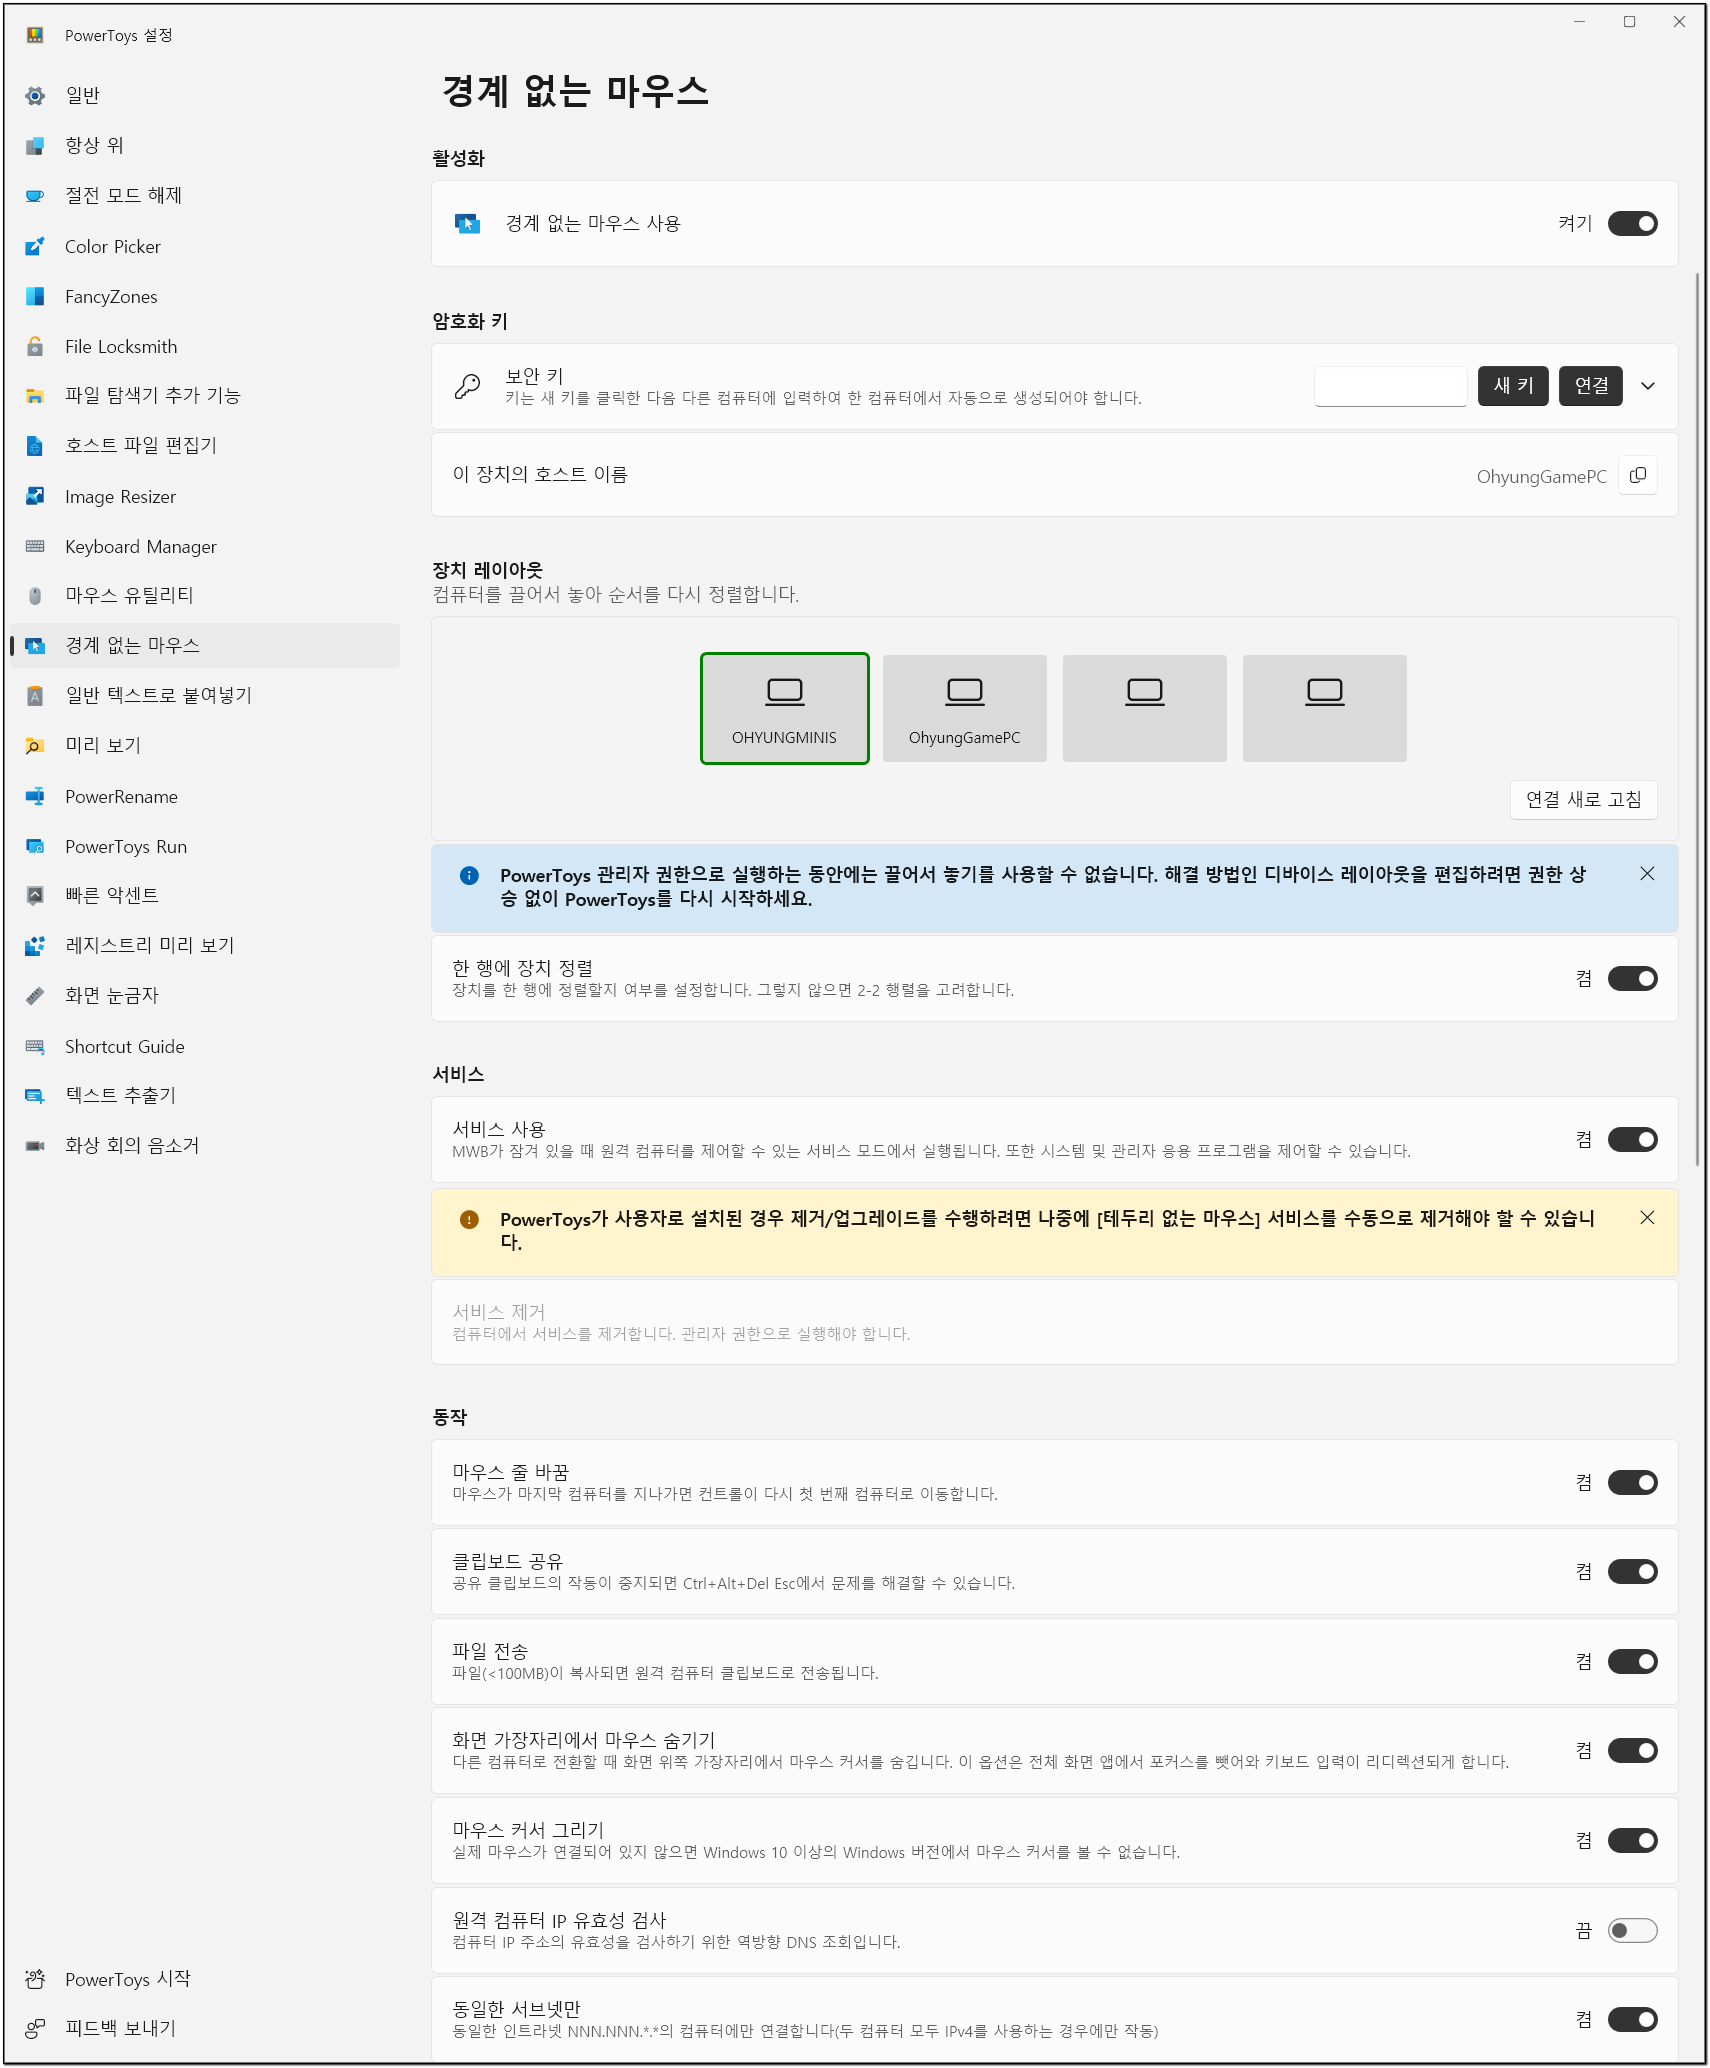Select the OhyungGamePC device tile
Image resolution: width=1710 pixels, height=2068 pixels.
pyautogui.click(x=964, y=709)
